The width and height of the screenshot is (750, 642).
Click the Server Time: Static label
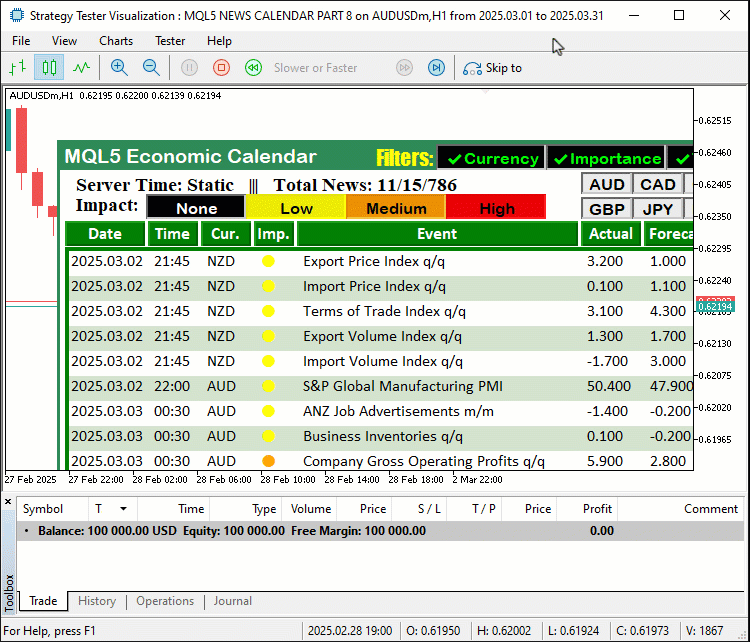(x=155, y=185)
